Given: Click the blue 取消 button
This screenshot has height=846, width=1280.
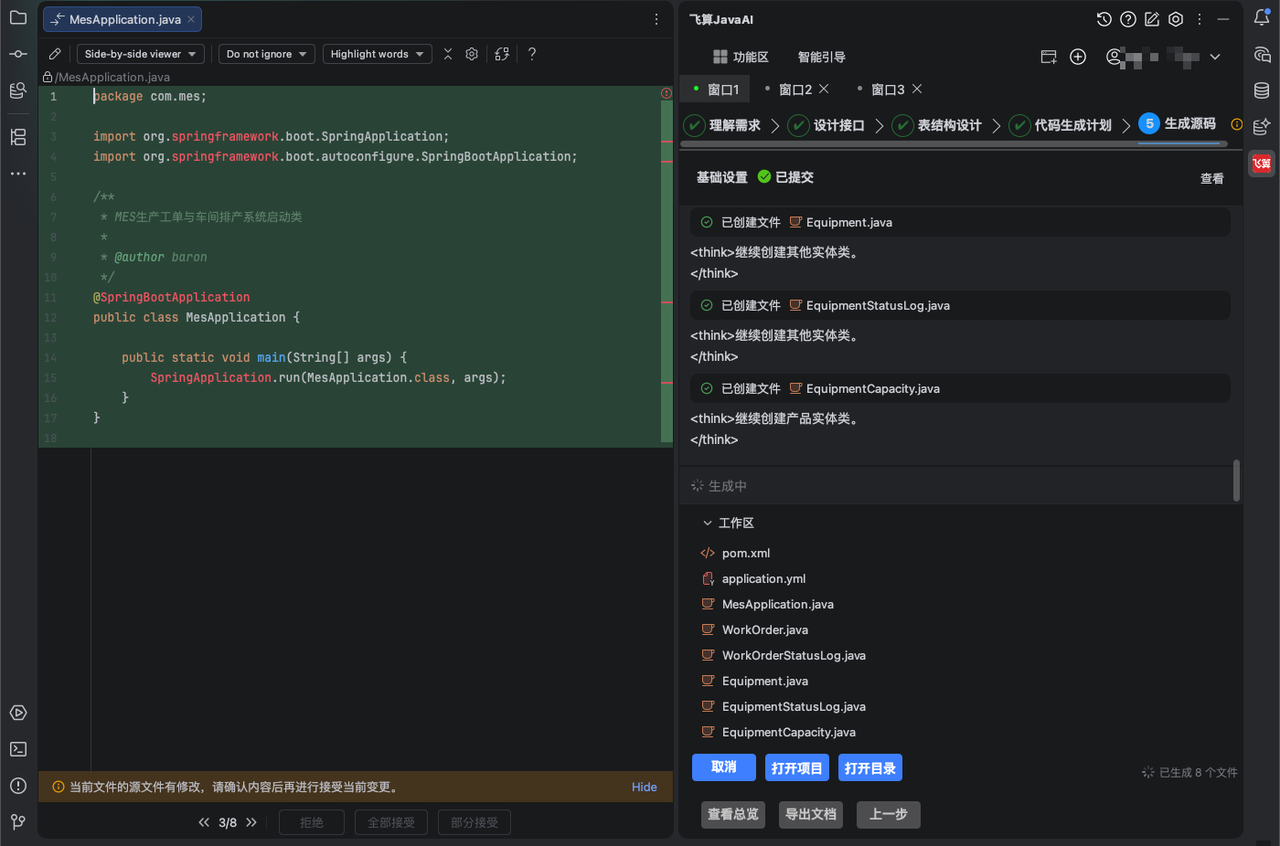Looking at the screenshot, I should (724, 767).
